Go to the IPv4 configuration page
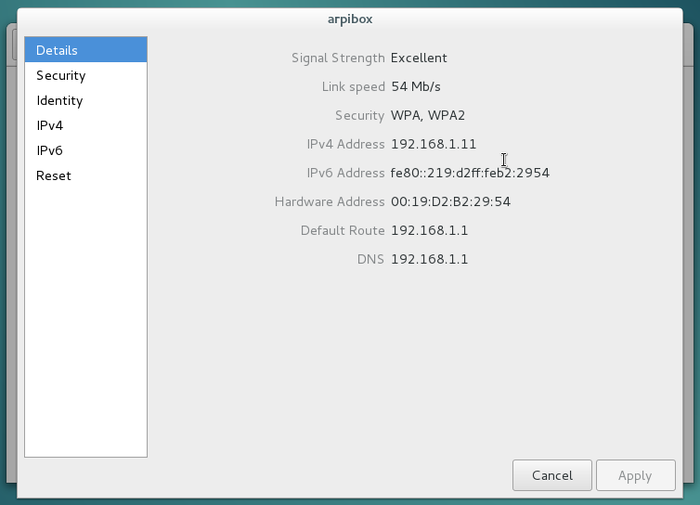The width and height of the screenshot is (700, 505). click(x=86, y=125)
